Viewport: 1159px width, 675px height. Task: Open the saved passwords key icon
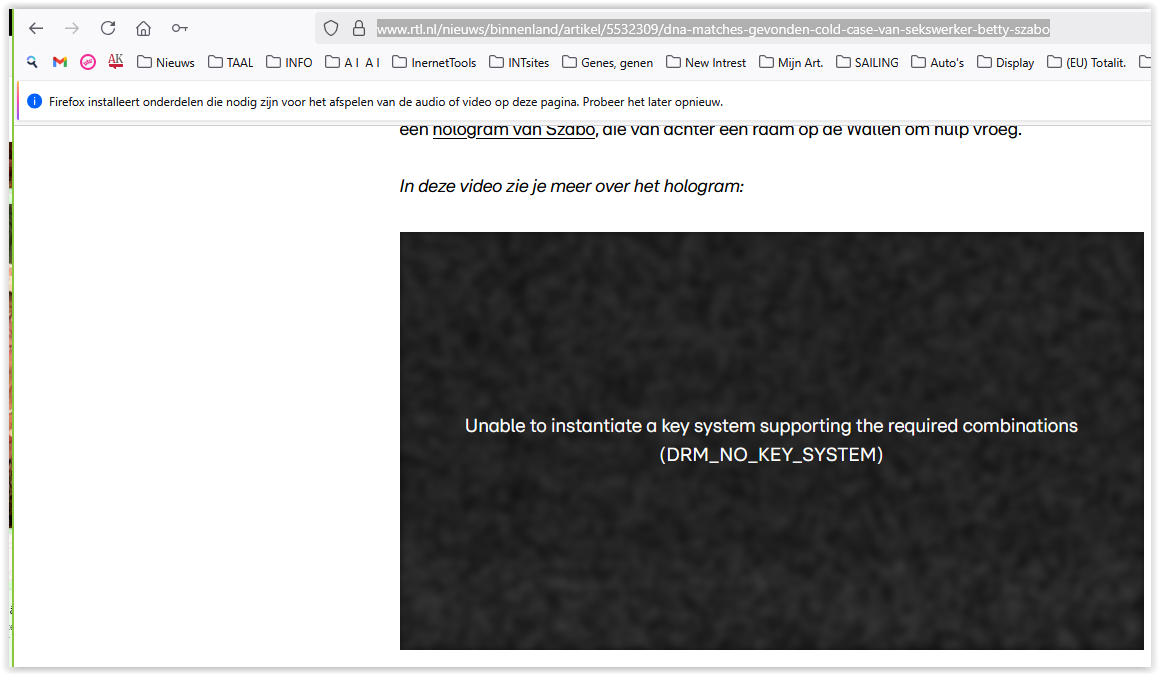180,28
